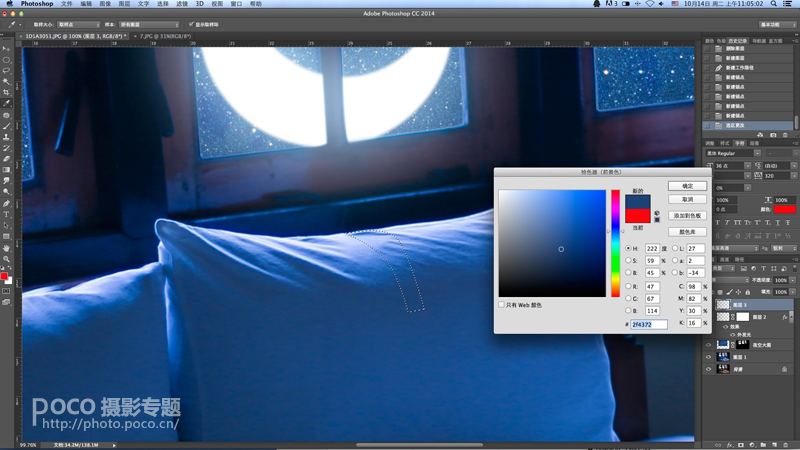Open the 文件 menu
Image resolution: width=800 pixels, height=450 pixels.
click(67, 4)
